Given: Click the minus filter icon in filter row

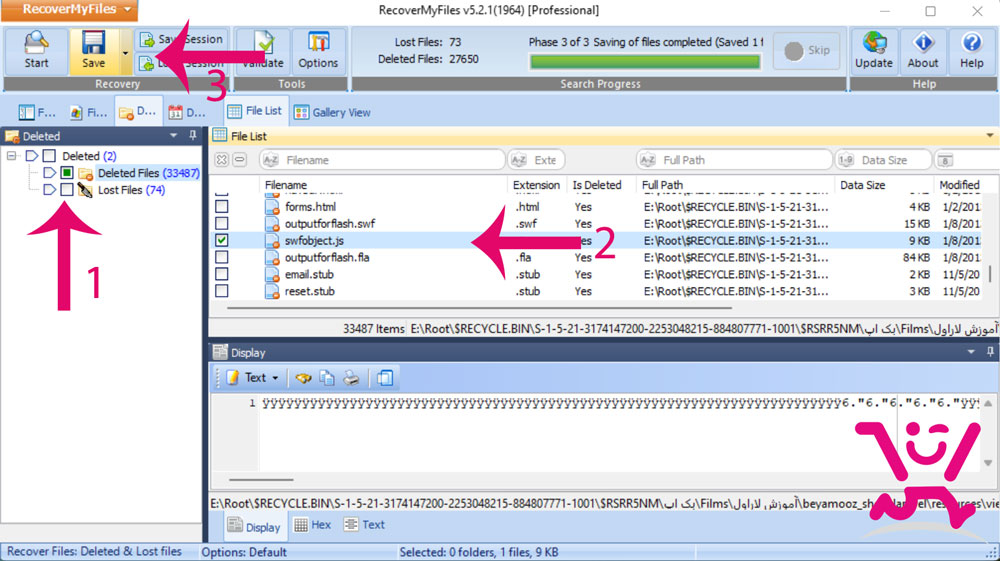Looking at the screenshot, I should tap(240, 160).
